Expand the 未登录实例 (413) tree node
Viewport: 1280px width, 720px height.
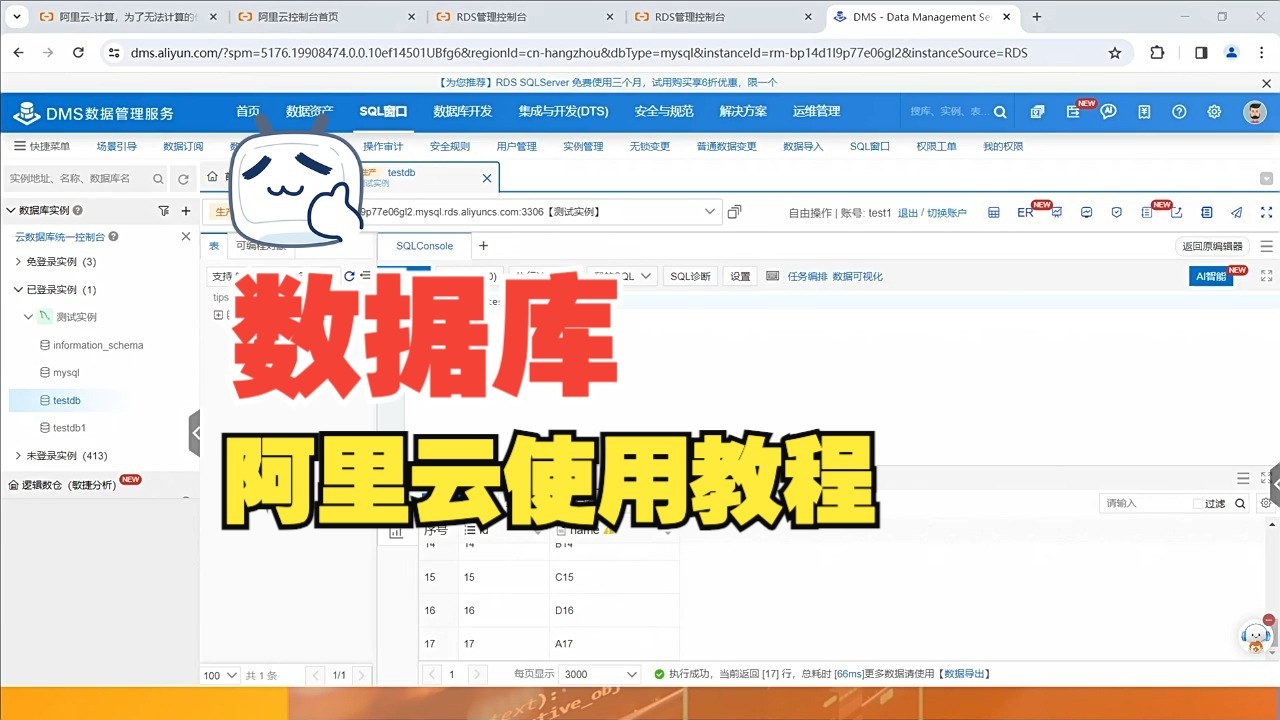coord(16,455)
